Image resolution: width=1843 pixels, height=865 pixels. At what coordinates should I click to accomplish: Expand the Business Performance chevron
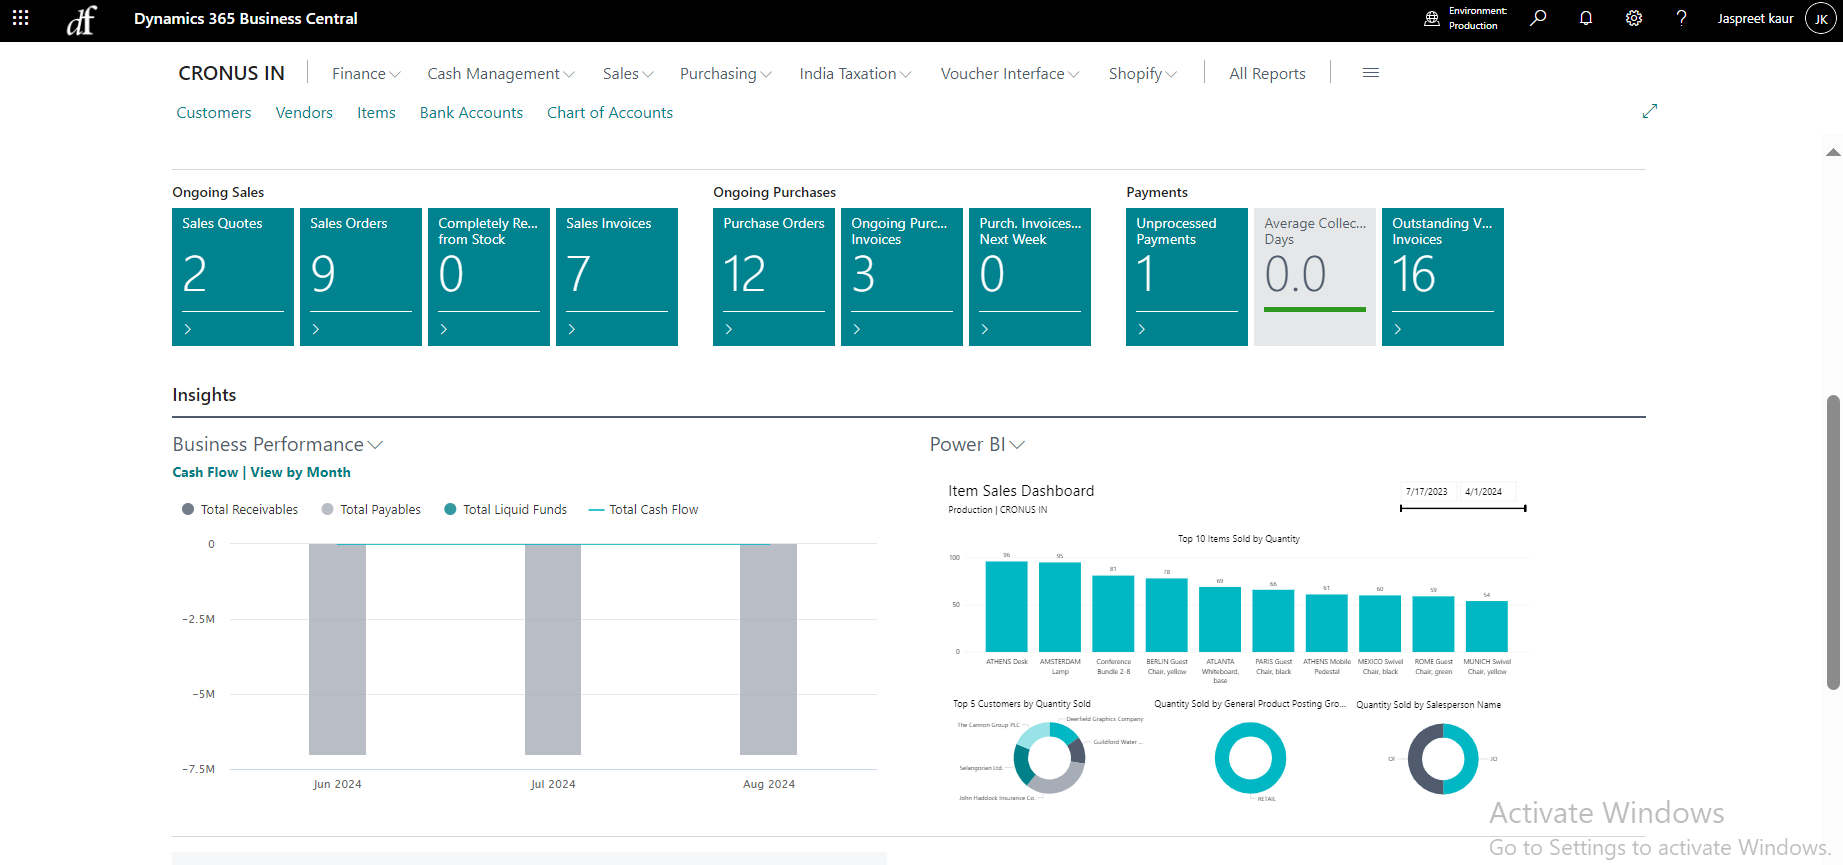point(376,445)
